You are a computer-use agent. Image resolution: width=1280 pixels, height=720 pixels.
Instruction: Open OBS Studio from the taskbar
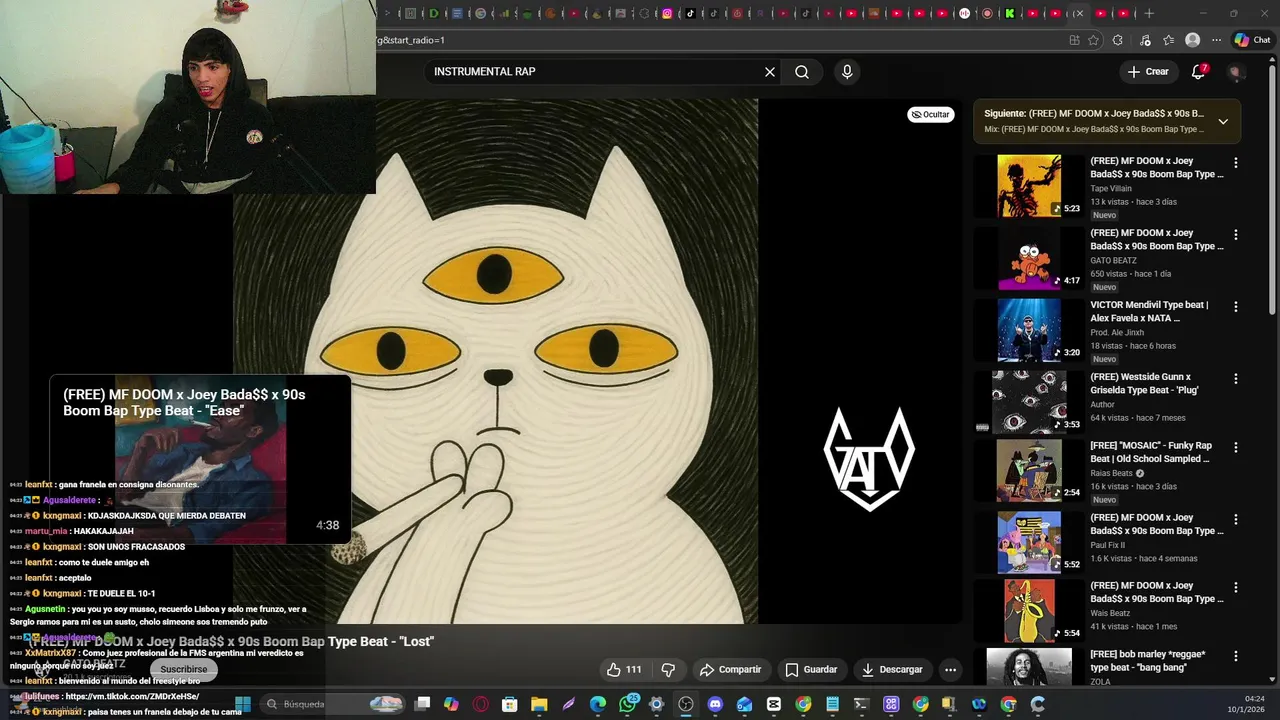click(x=685, y=704)
